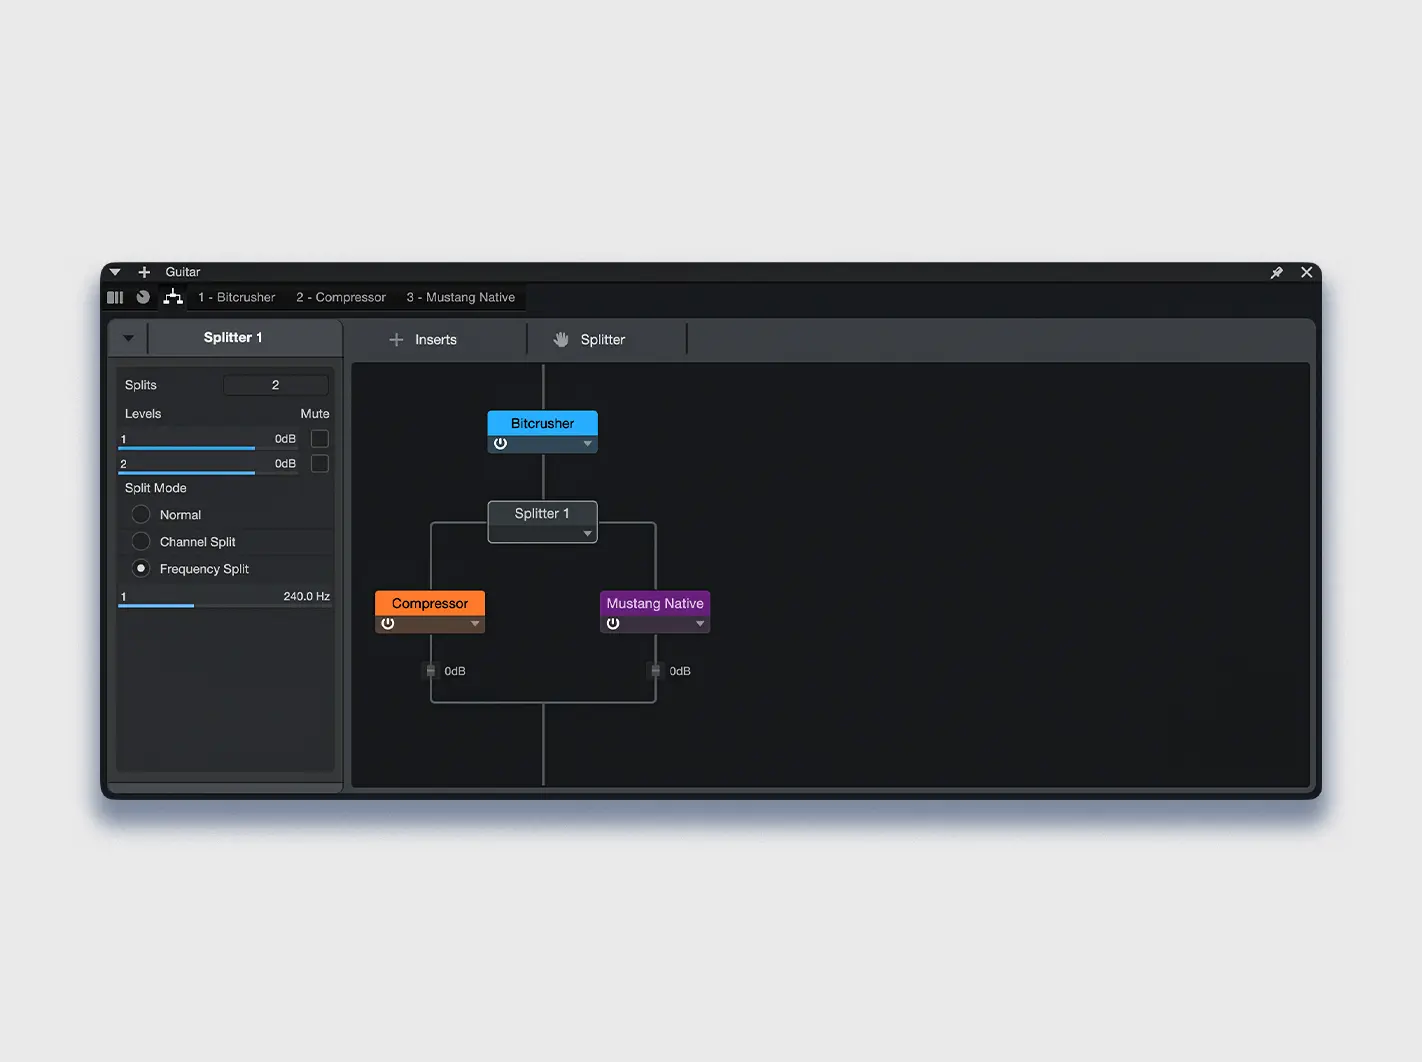Adjust the 240.0 Hz frequency split slider

(x=194, y=605)
